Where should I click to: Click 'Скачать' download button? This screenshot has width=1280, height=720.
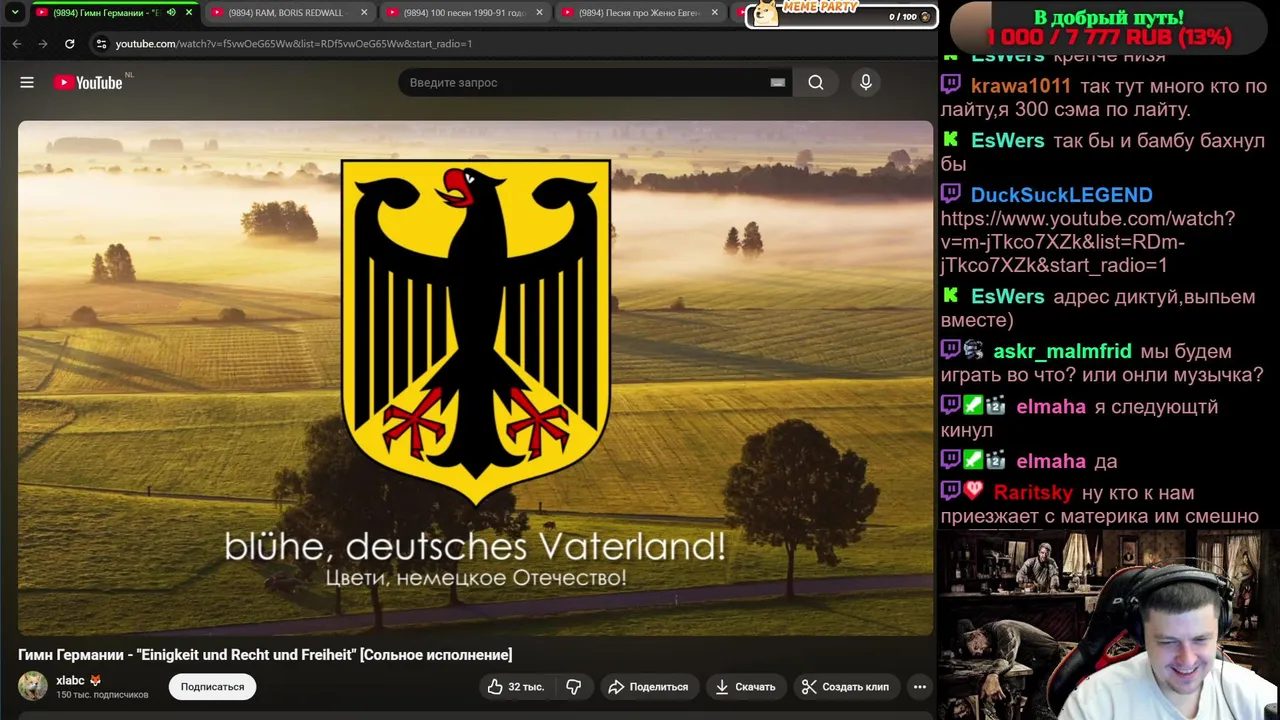point(746,687)
